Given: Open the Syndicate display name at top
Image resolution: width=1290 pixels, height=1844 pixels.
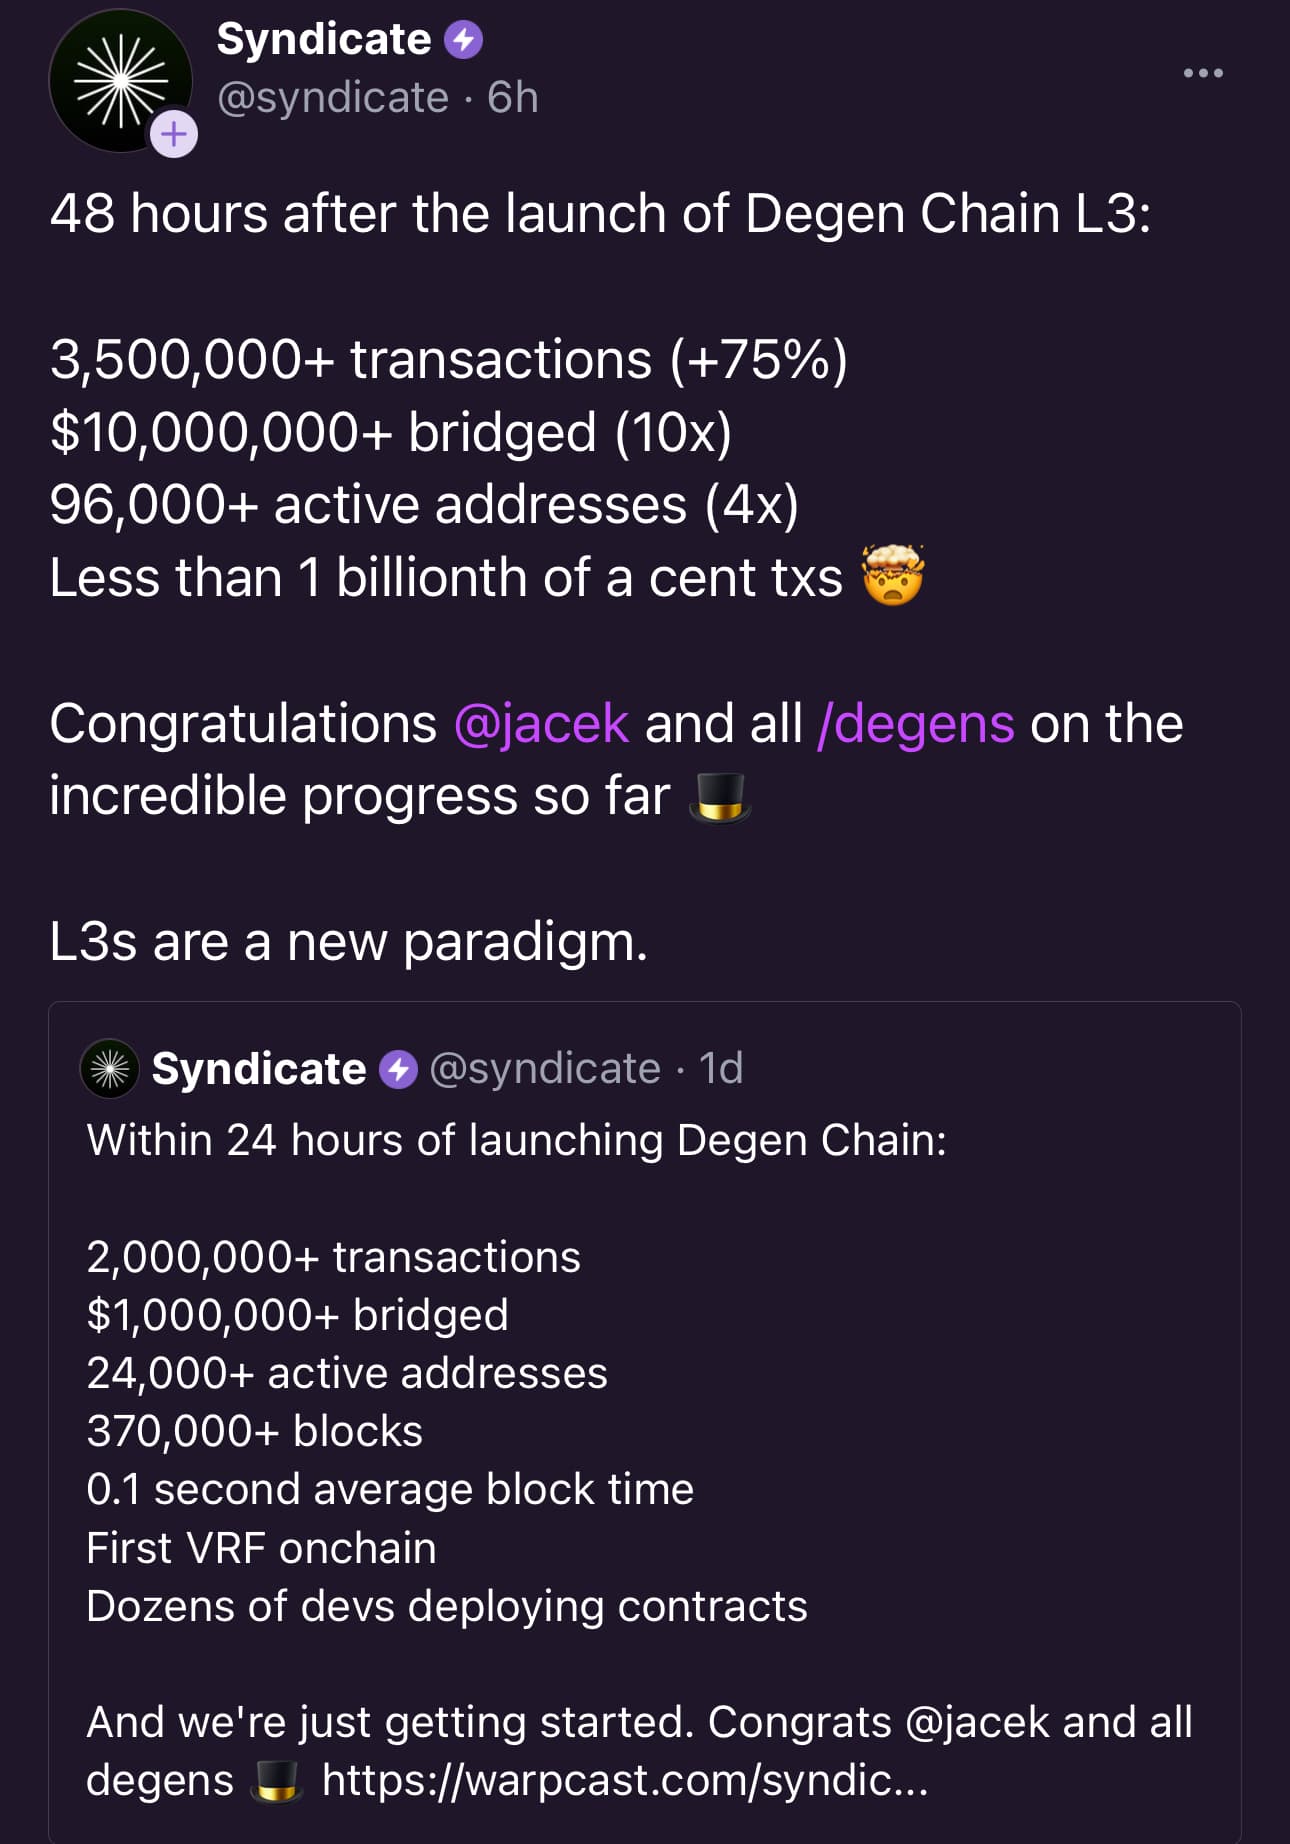Looking at the screenshot, I should tap(324, 40).
